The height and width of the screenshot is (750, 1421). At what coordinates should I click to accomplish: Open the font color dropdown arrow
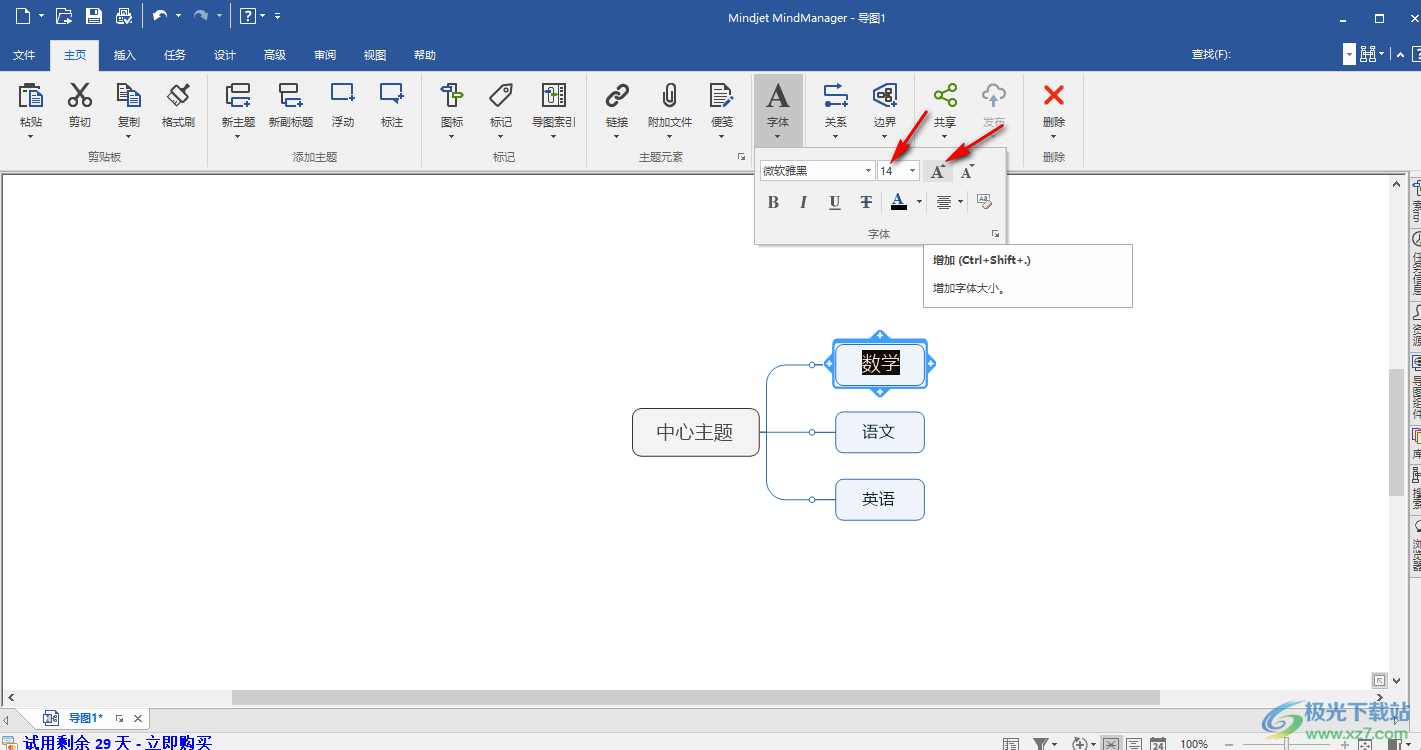[919, 202]
